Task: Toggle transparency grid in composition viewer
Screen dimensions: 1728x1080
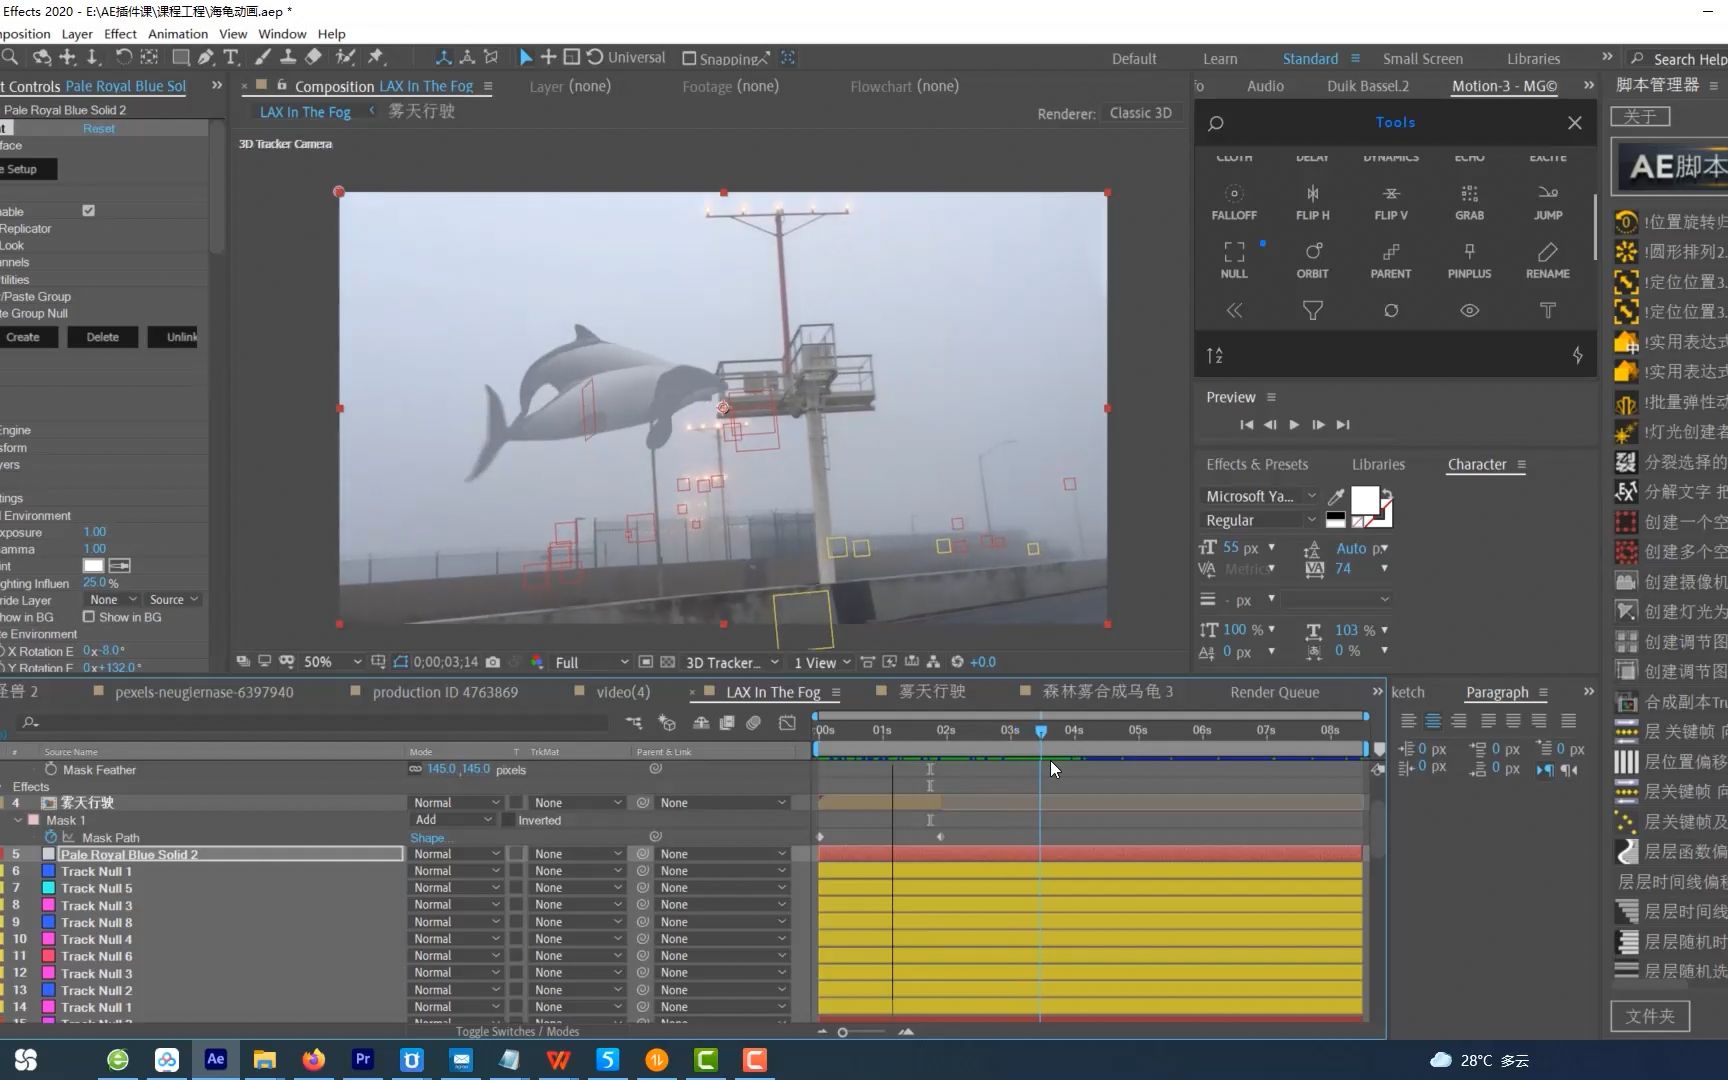Action: pos(667,662)
